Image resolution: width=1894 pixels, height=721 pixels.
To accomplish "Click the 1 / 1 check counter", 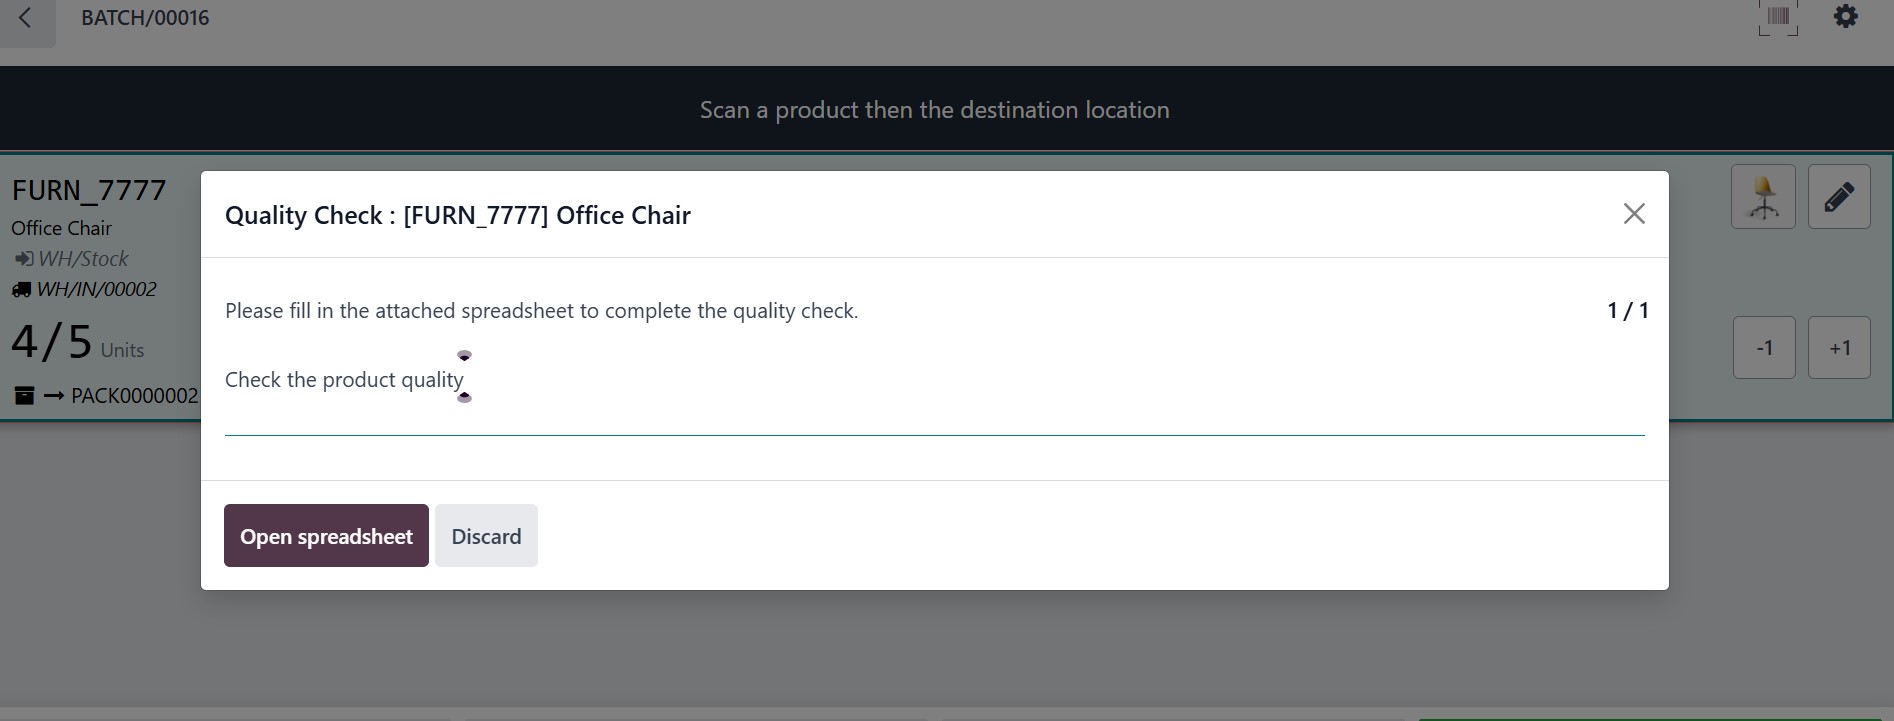I will click(1627, 311).
